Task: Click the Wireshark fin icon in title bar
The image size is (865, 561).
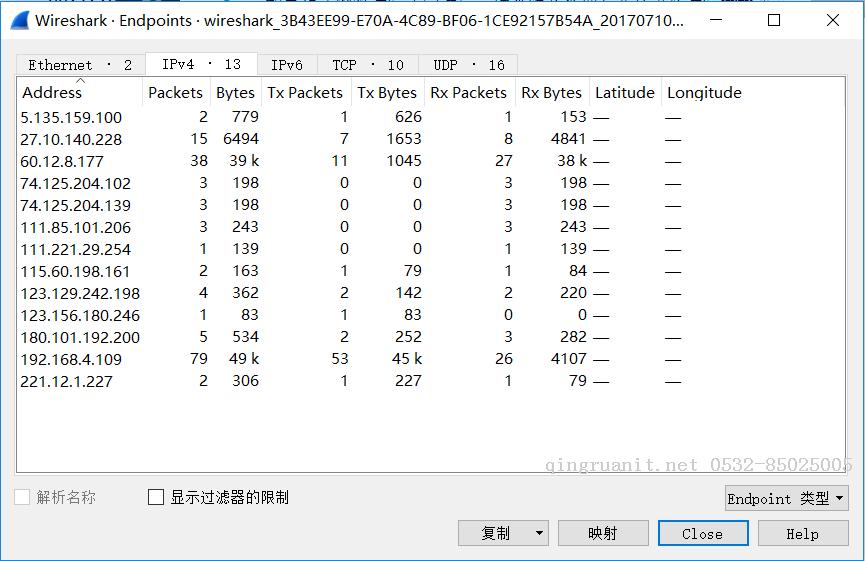Action: point(19,20)
